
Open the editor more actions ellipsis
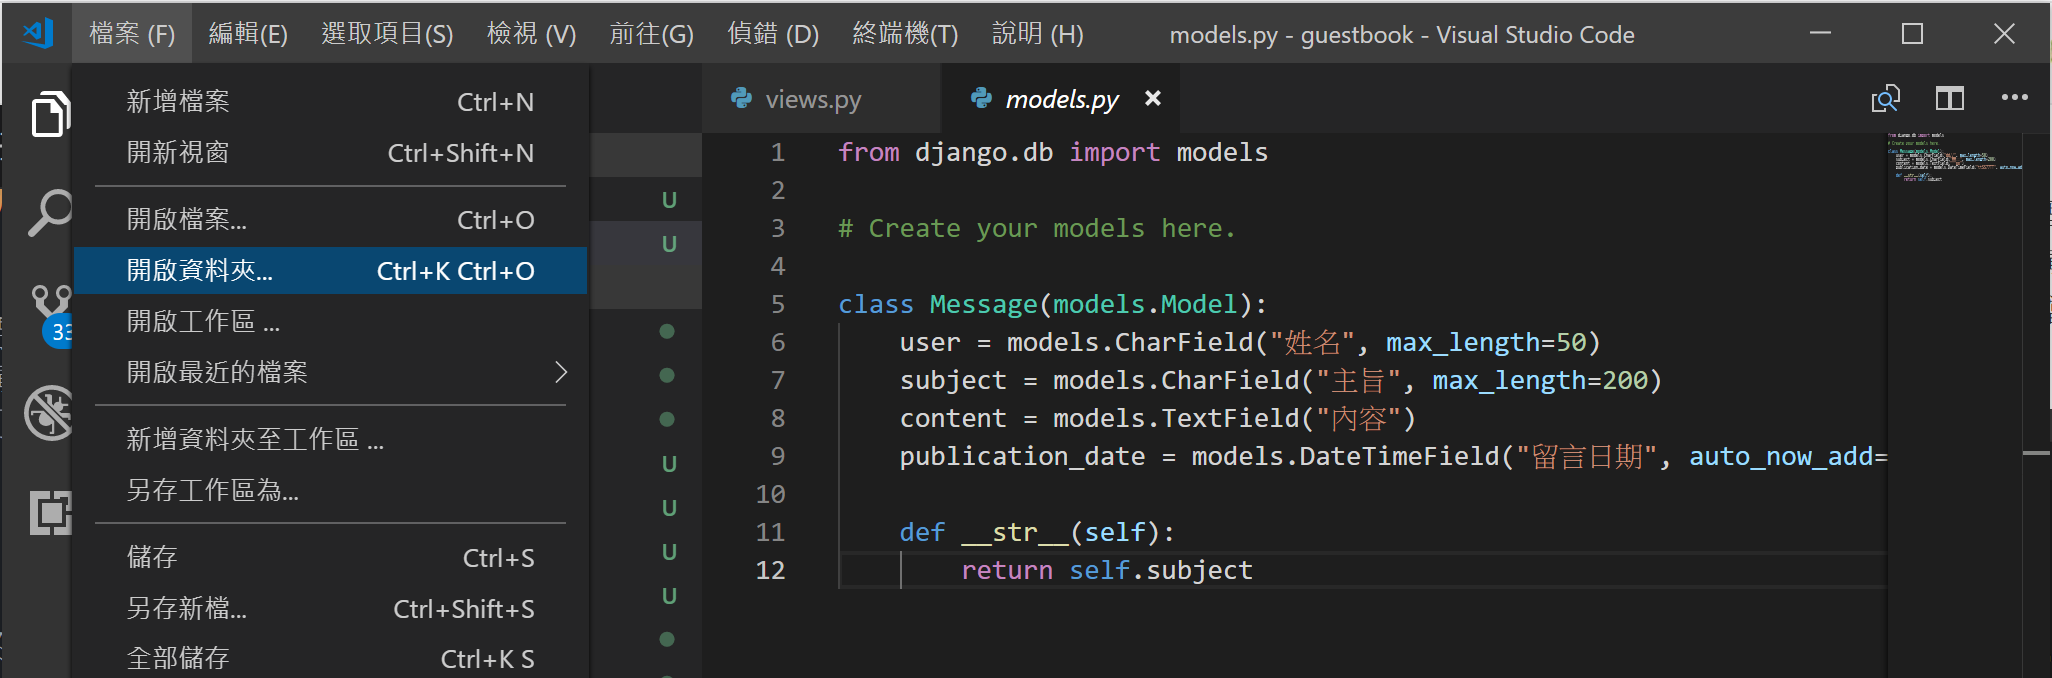2014,98
